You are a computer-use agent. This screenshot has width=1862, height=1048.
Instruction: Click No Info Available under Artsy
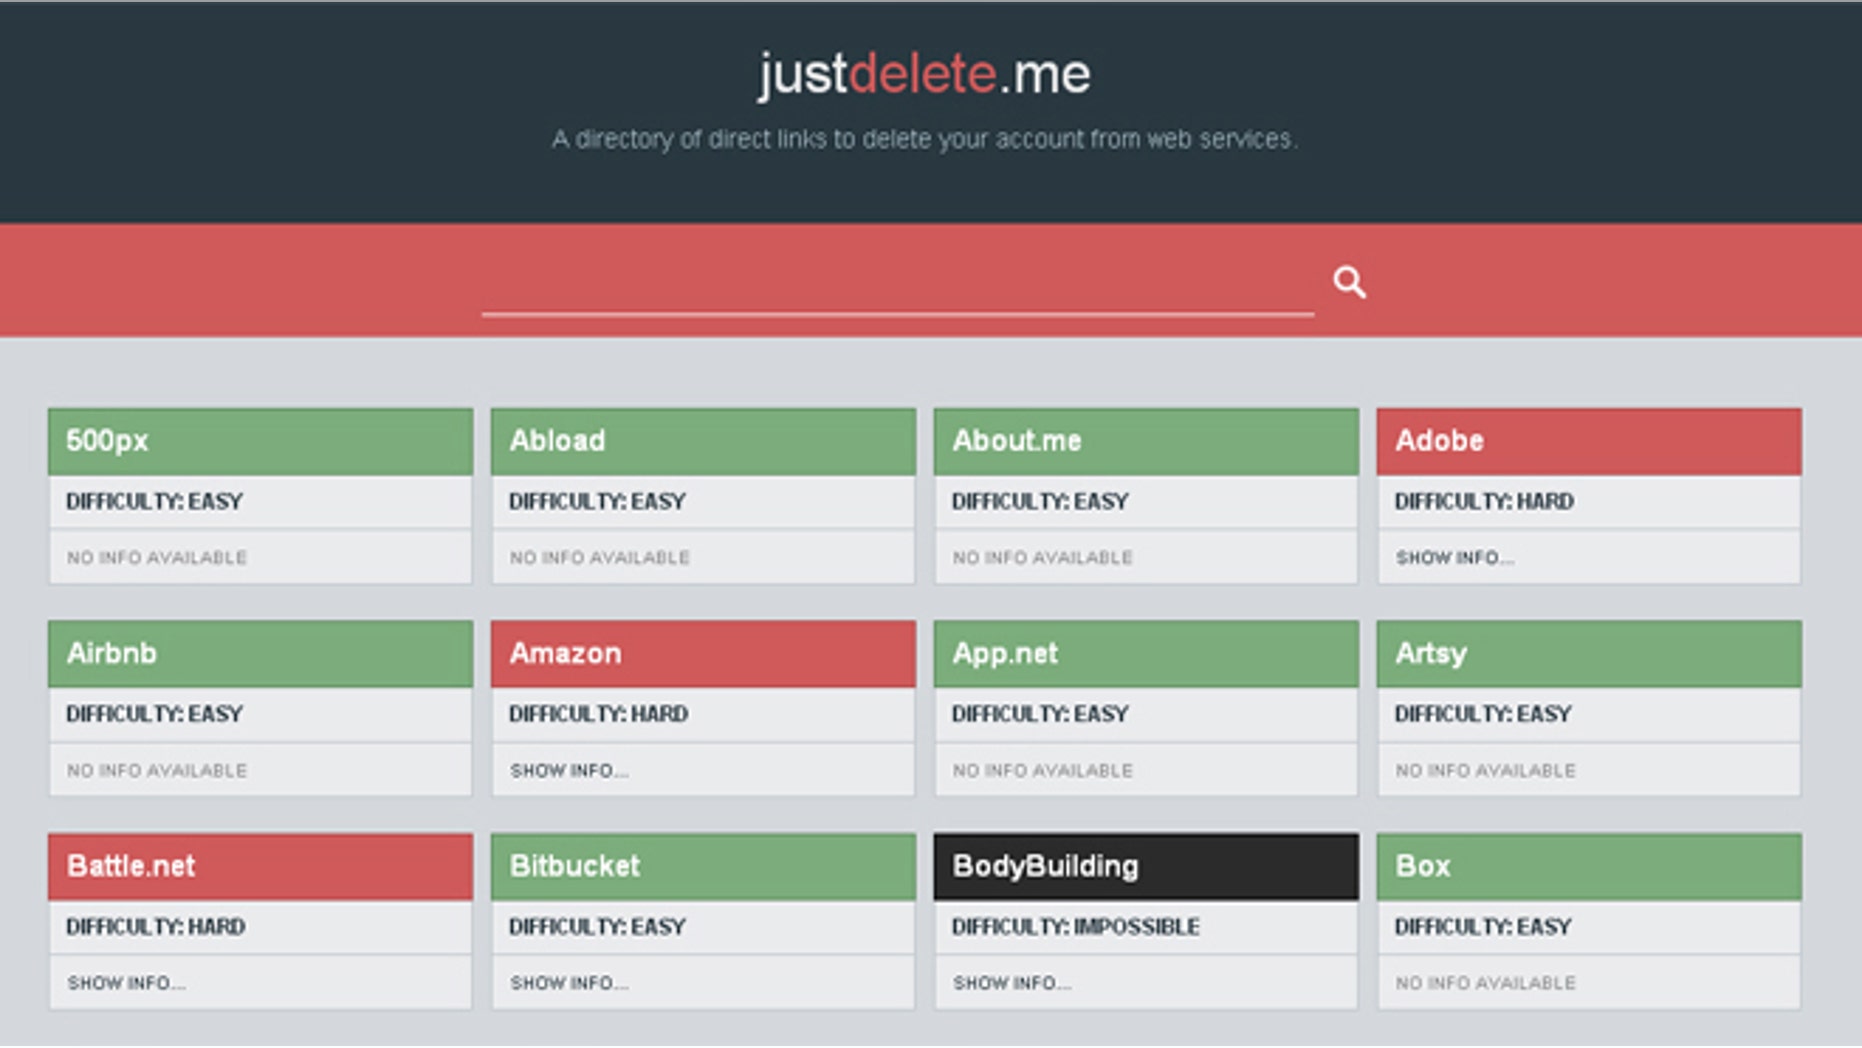point(1486,771)
